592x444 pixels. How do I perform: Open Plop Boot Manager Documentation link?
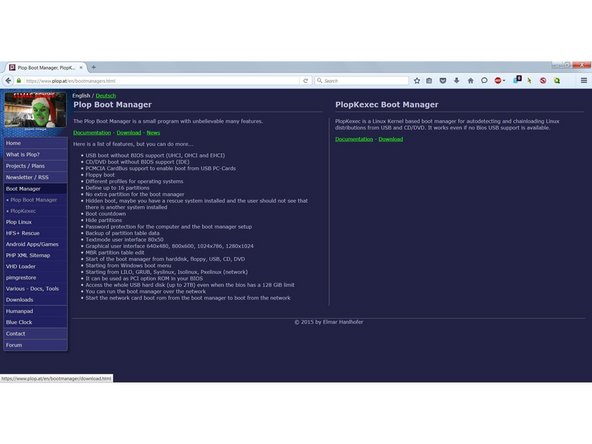(x=92, y=133)
